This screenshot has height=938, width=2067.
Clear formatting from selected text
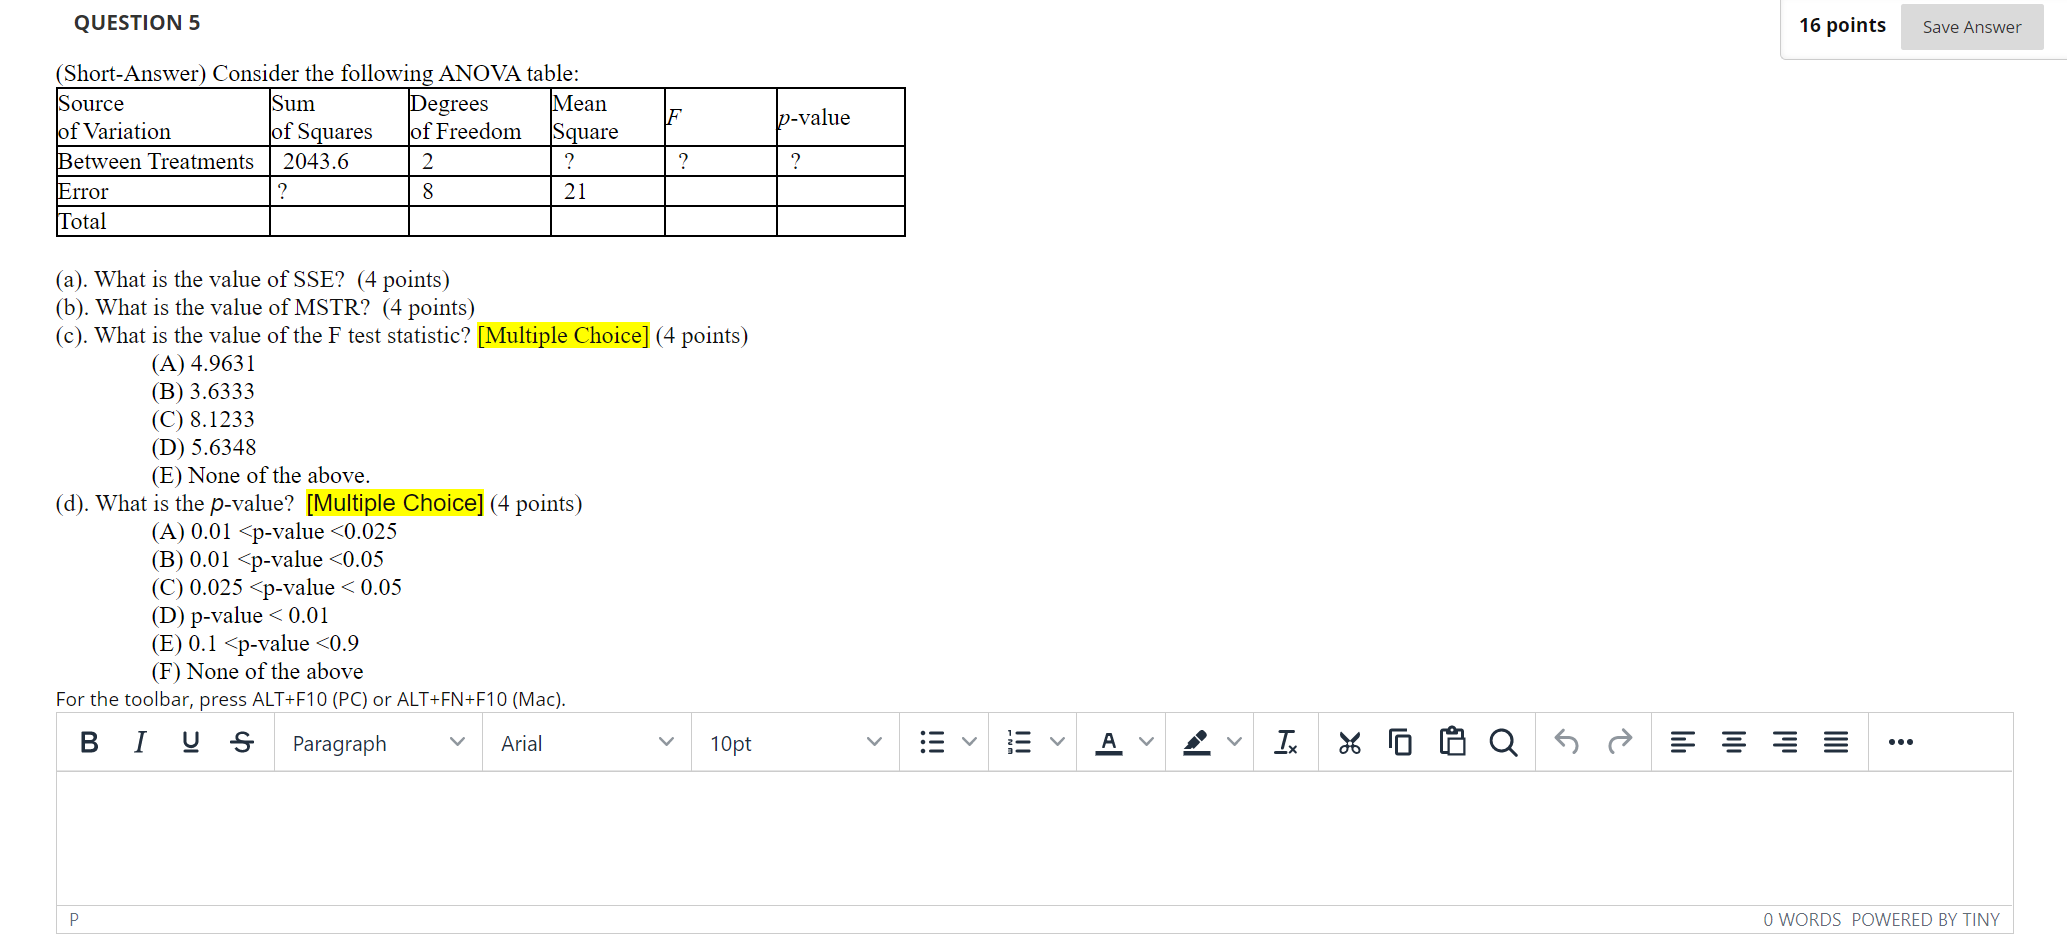click(1286, 742)
